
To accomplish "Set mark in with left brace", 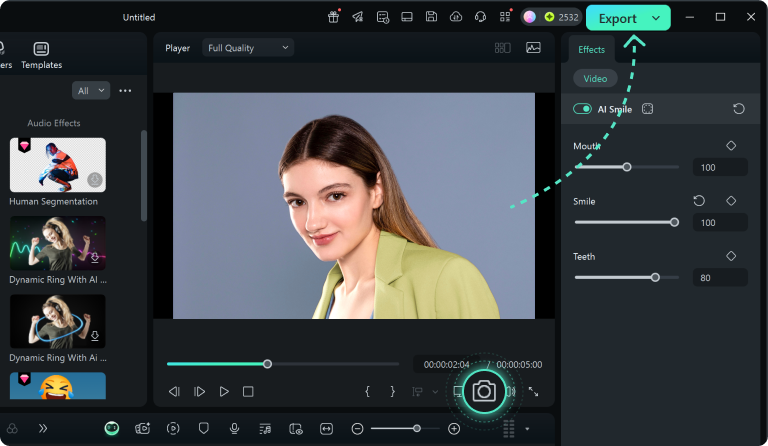I will (x=367, y=391).
